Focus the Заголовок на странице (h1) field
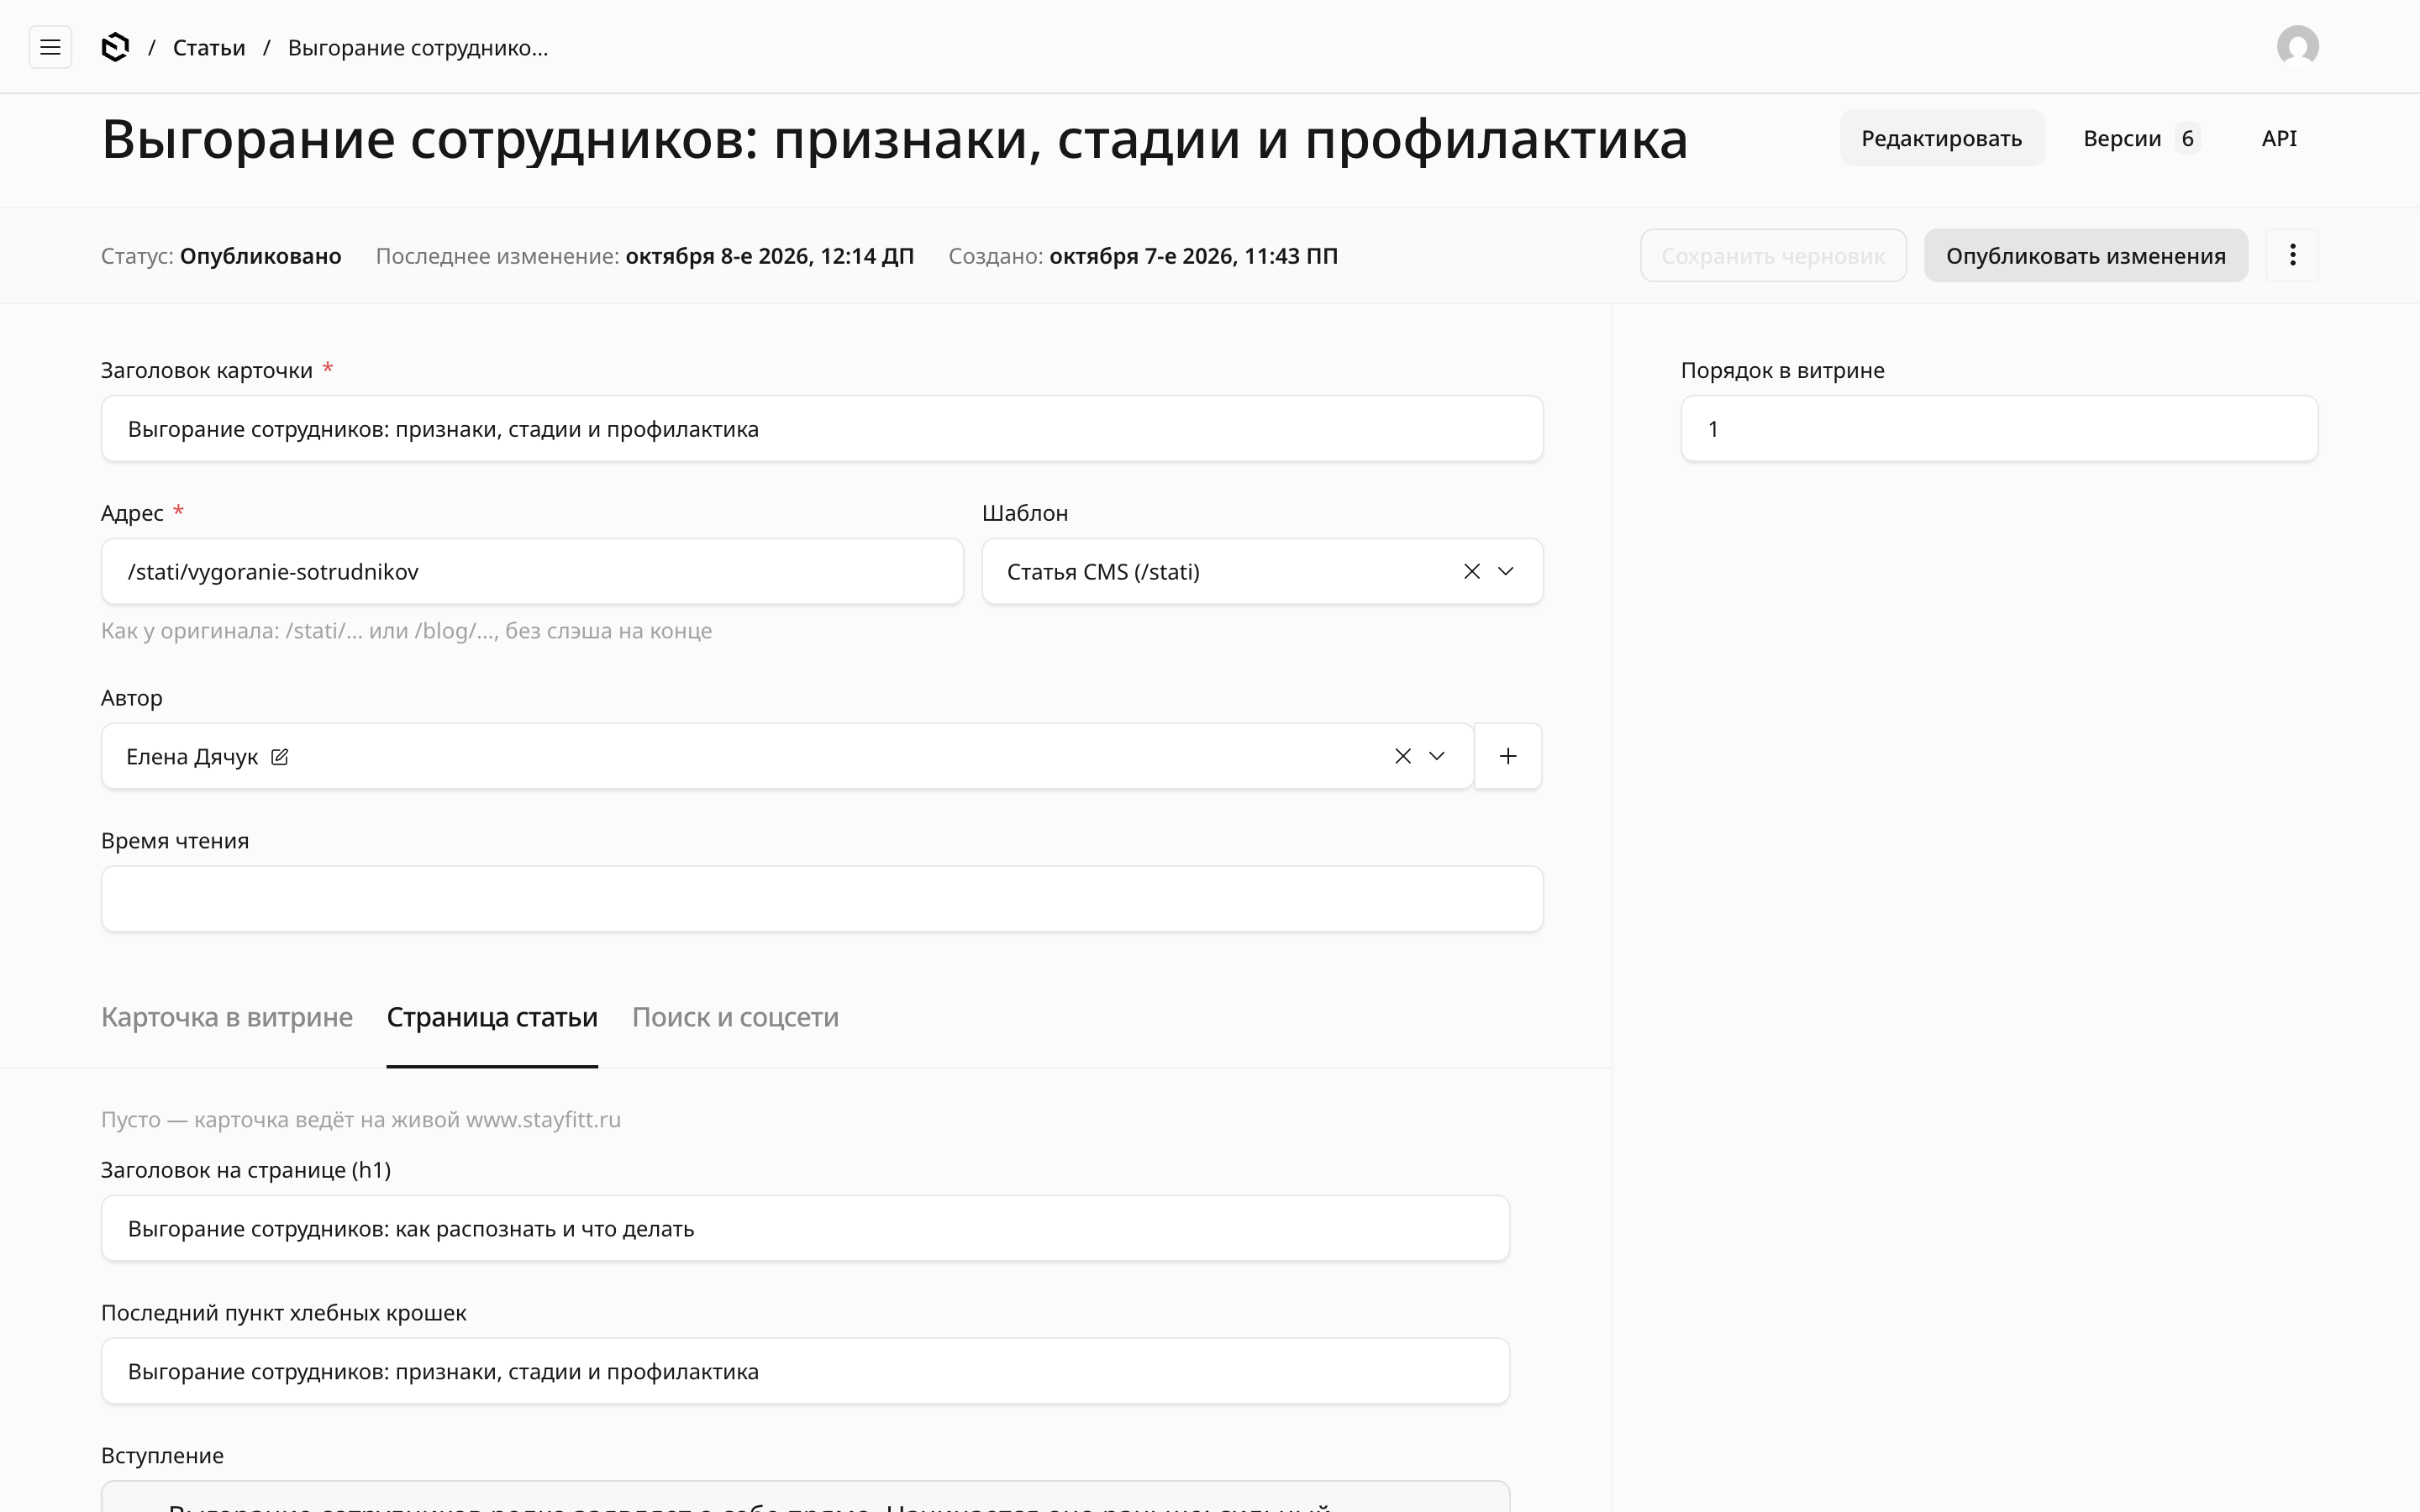The width and height of the screenshot is (2420, 1512). [x=805, y=1228]
